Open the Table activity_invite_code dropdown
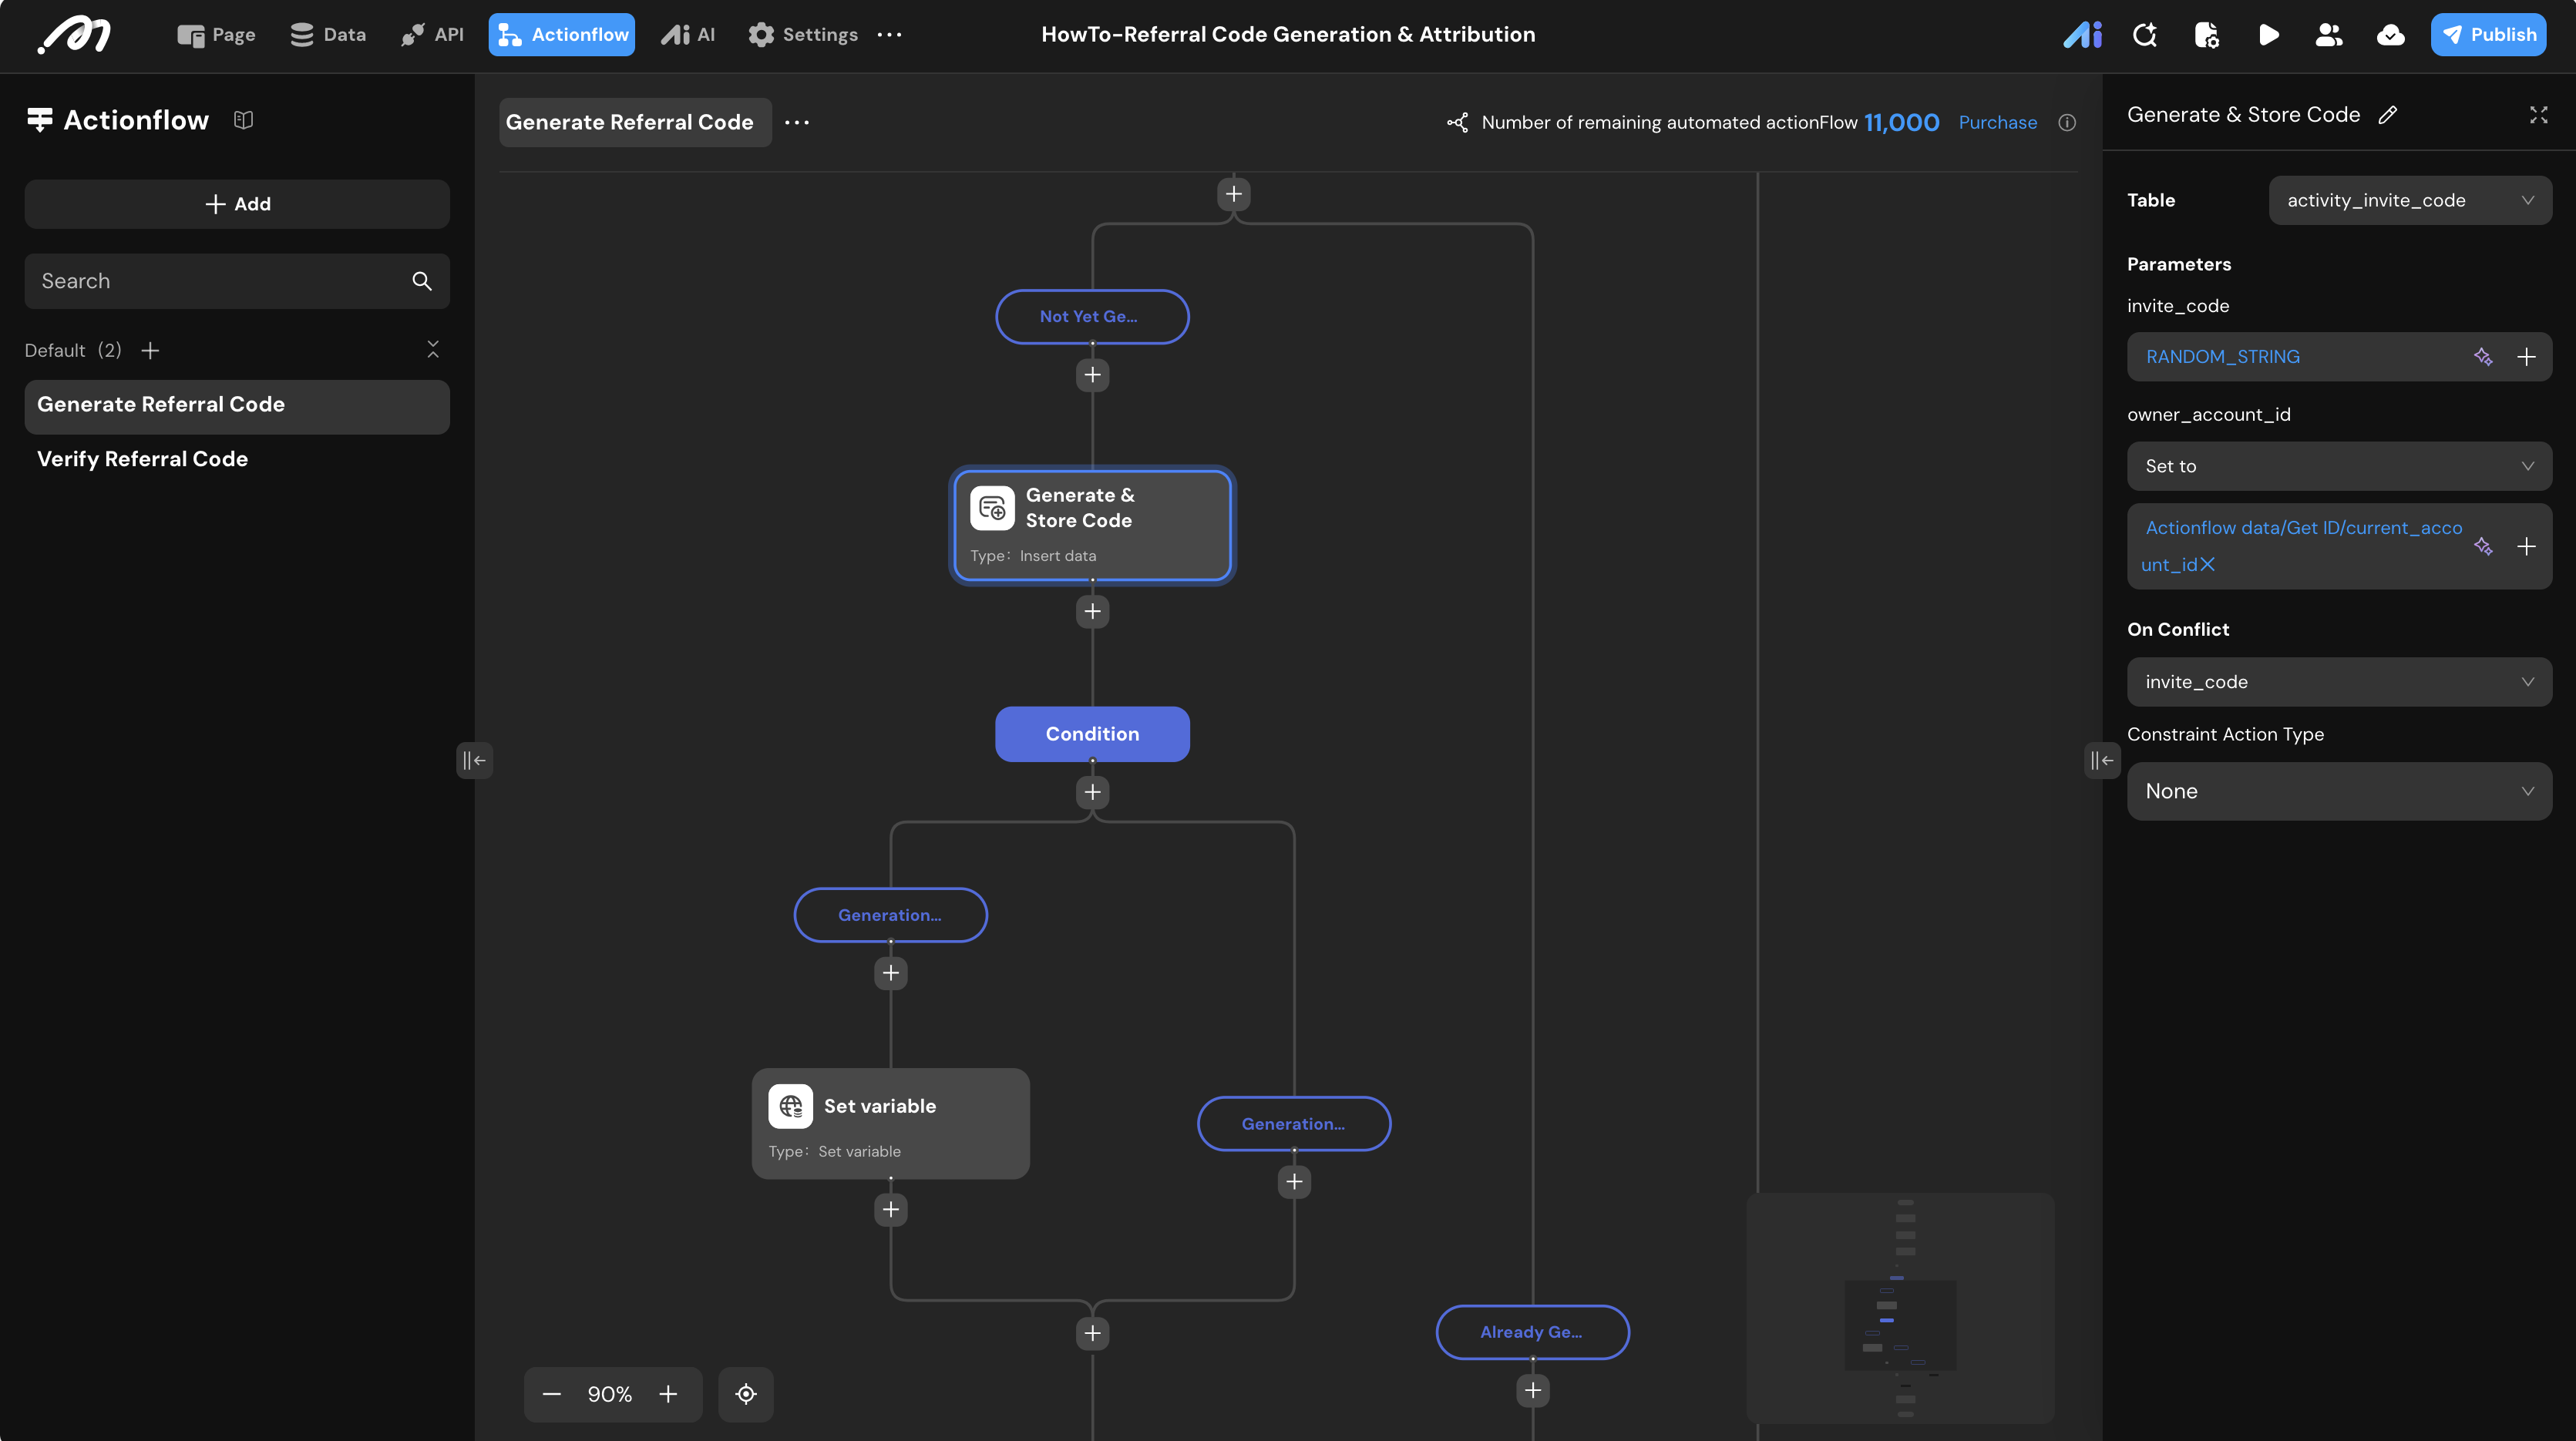The height and width of the screenshot is (1441, 2576). (x=2409, y=201)
